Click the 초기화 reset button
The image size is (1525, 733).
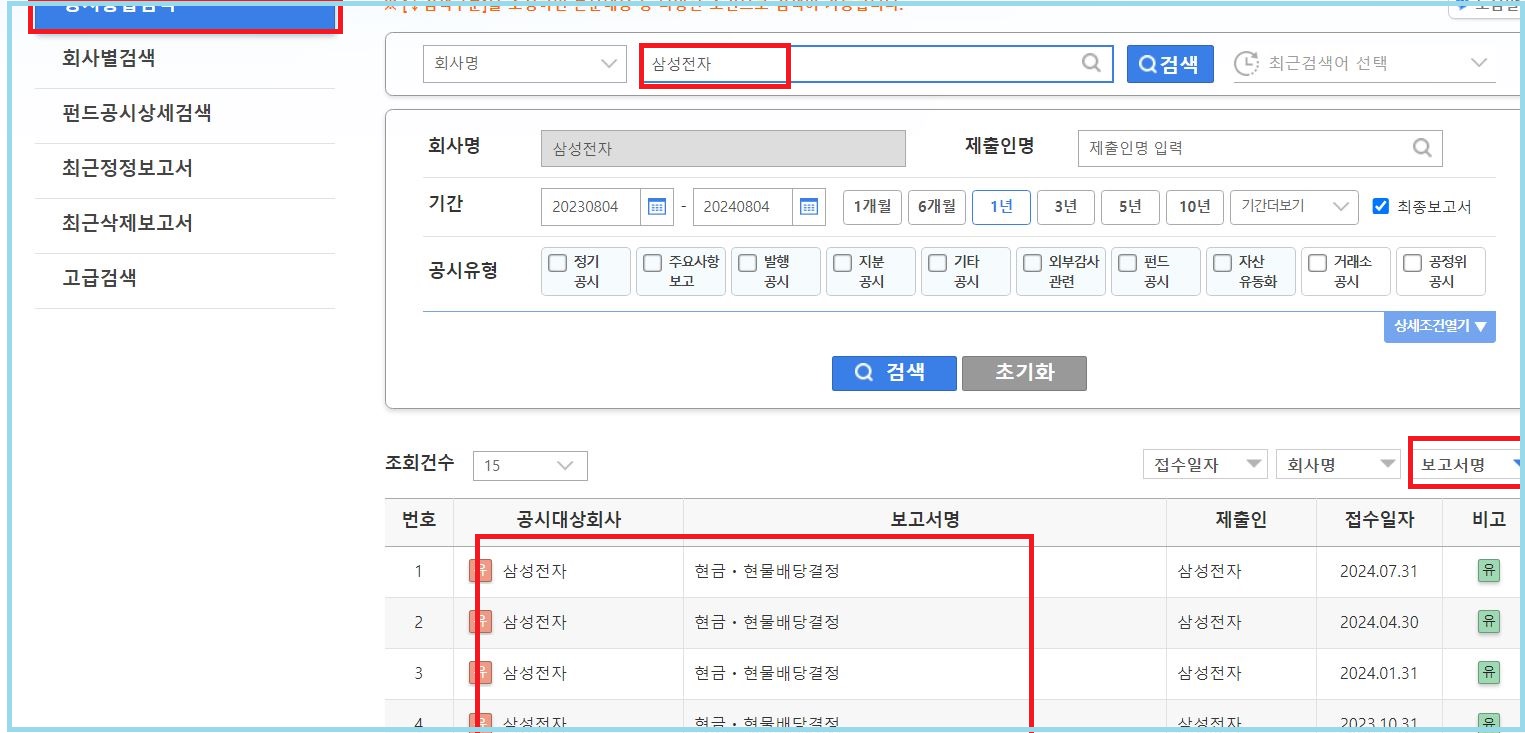[1023, 374]
